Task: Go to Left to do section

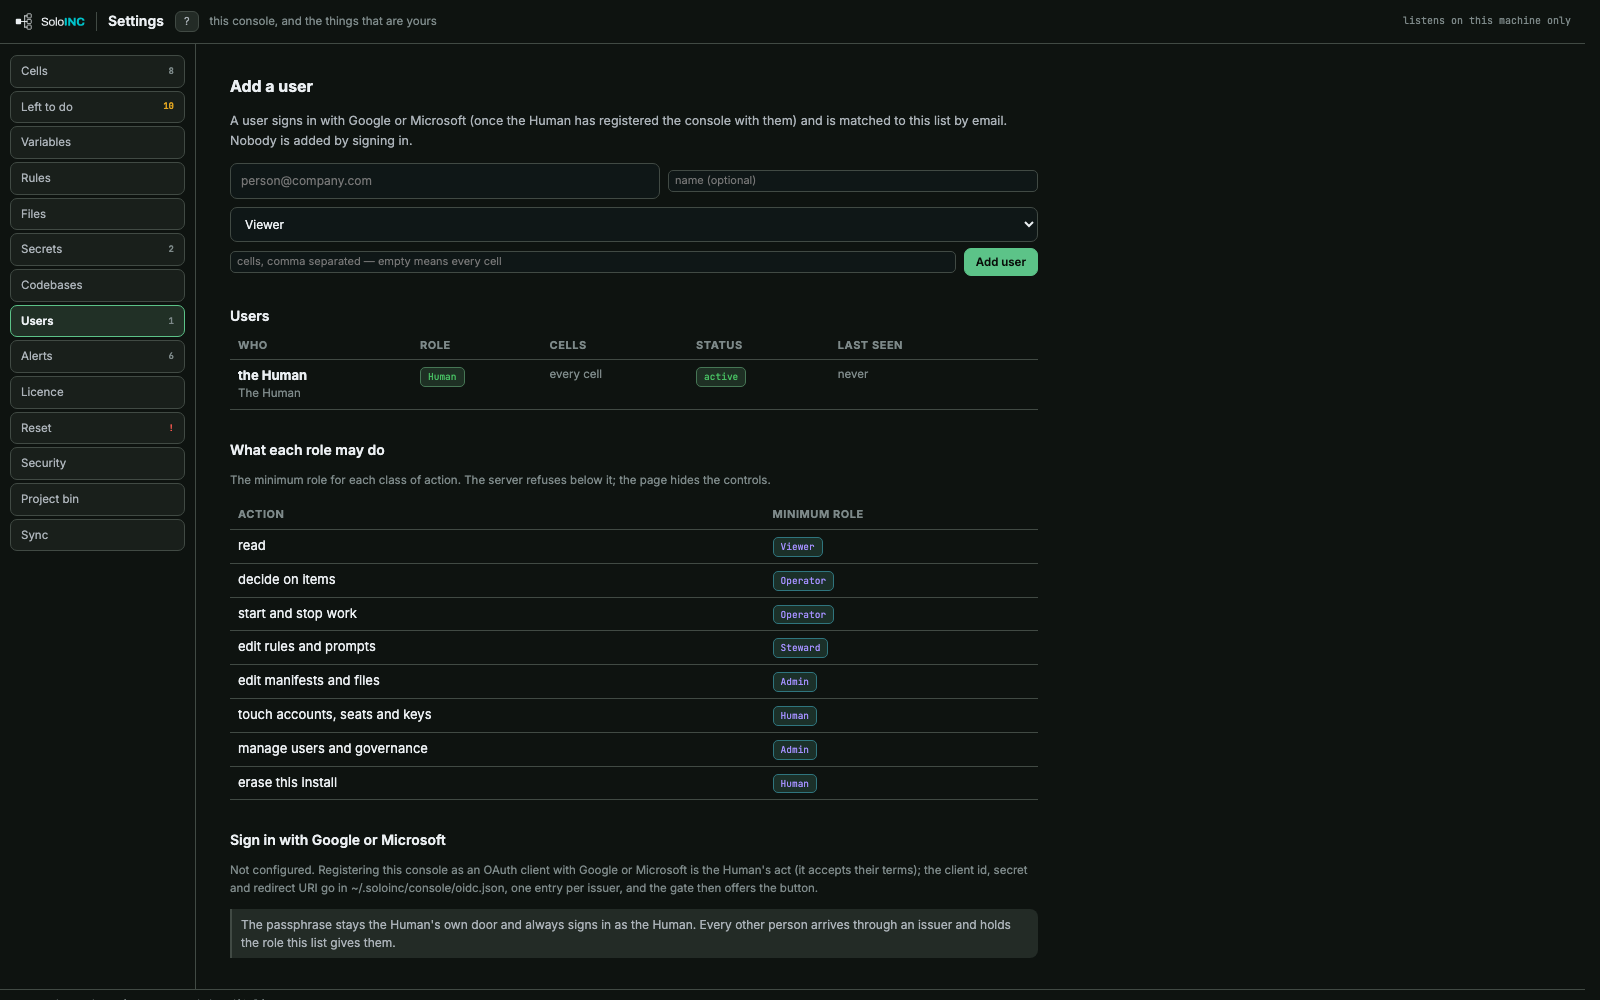Action: click(x=97, y=107)
